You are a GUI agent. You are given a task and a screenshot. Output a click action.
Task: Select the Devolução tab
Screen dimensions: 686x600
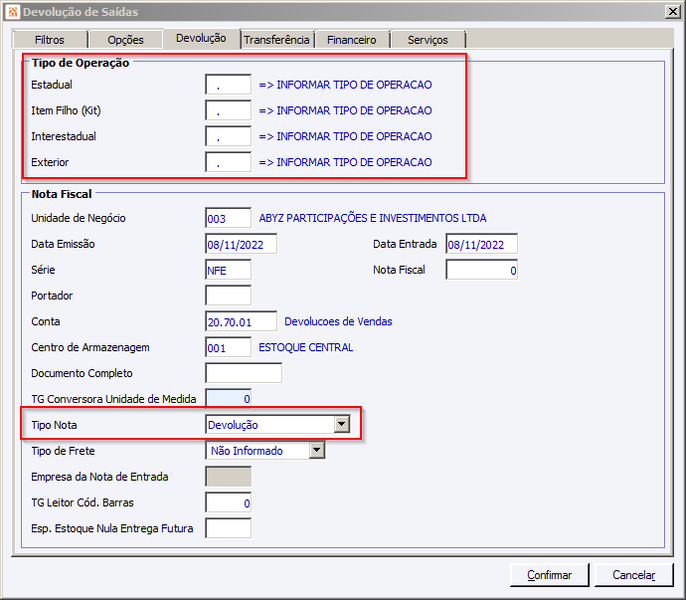click(201, 39)
